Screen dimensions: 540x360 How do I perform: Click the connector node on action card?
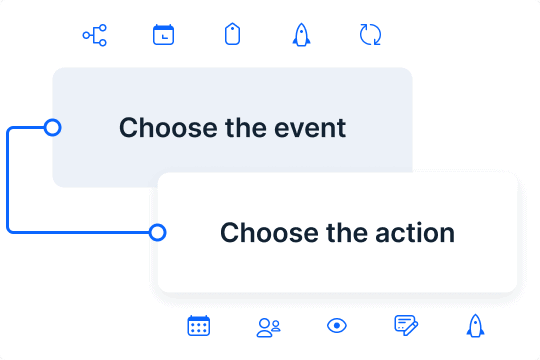pos(158,233)
